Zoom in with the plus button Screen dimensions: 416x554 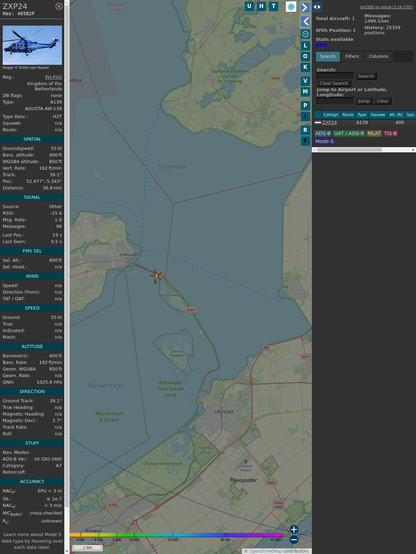point(294,529)
